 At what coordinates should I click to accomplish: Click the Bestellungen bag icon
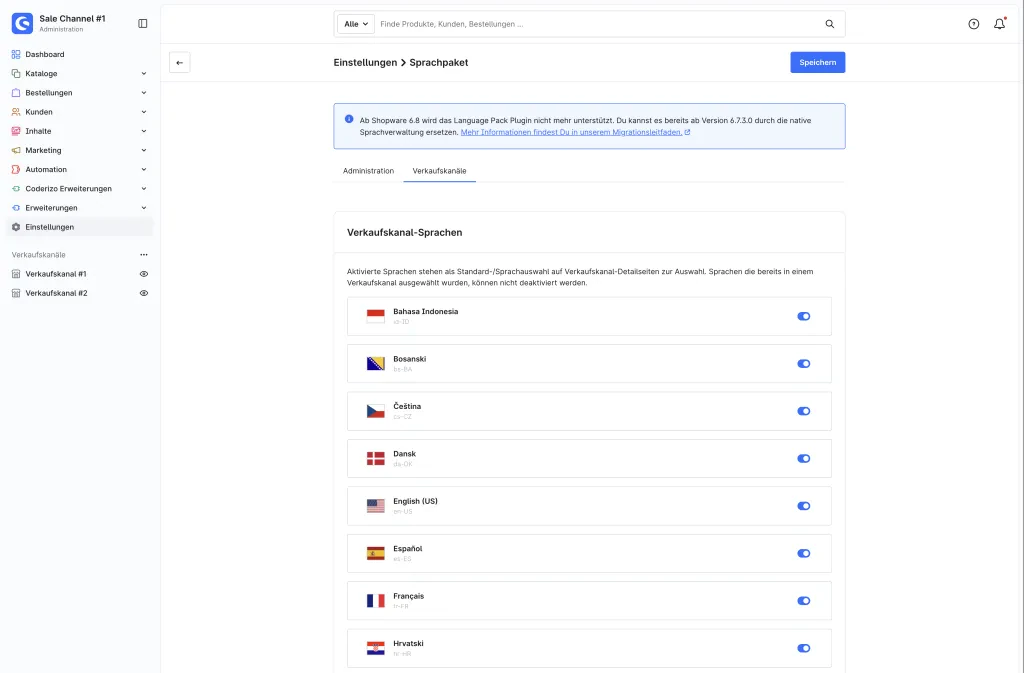tap(16, 93)
